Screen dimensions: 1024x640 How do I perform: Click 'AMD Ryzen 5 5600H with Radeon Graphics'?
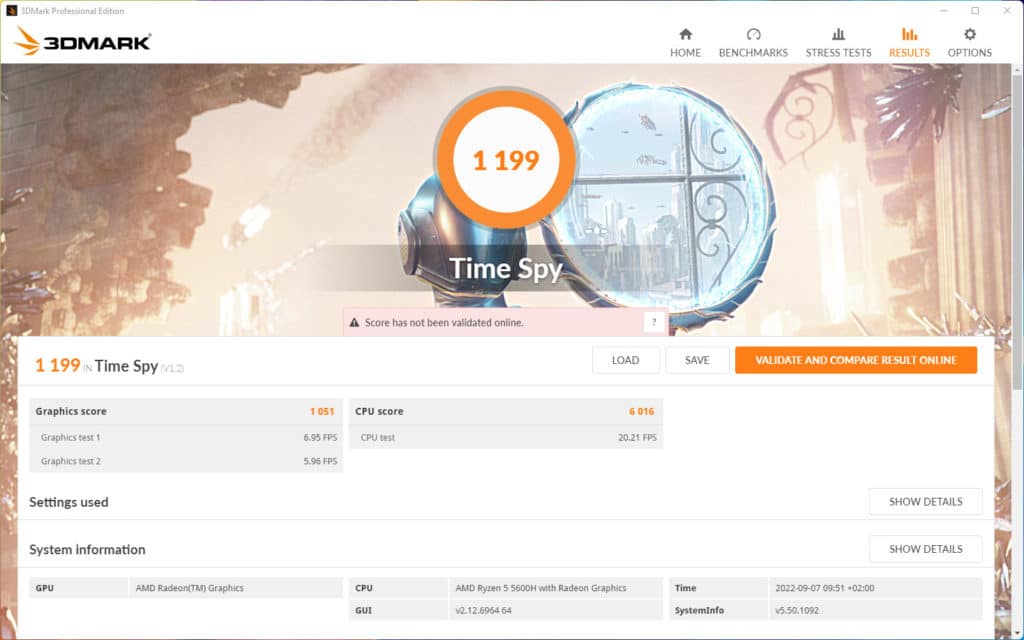pos(541,588)
